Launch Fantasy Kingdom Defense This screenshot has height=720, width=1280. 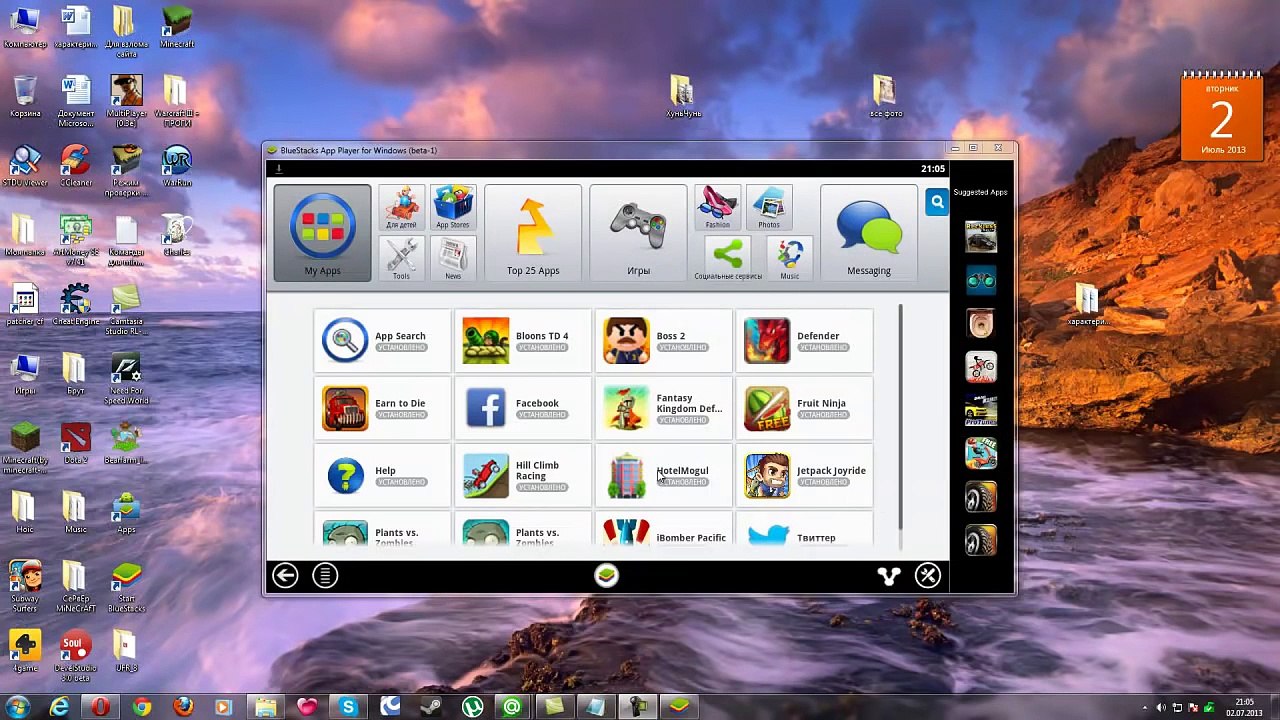664,408
